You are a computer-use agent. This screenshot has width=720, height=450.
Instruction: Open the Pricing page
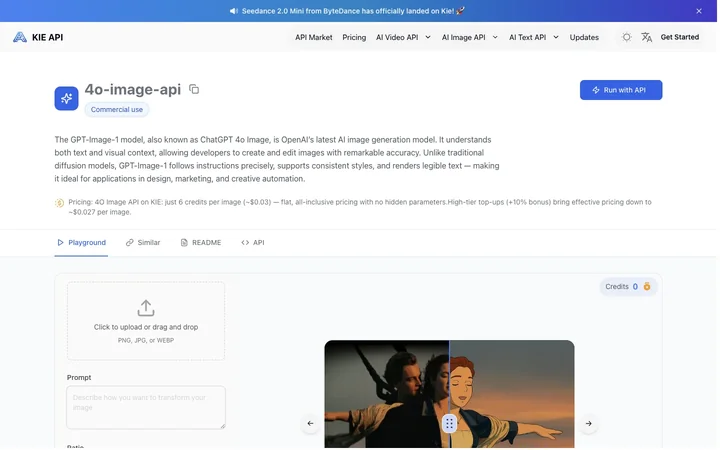click(354, 37)
